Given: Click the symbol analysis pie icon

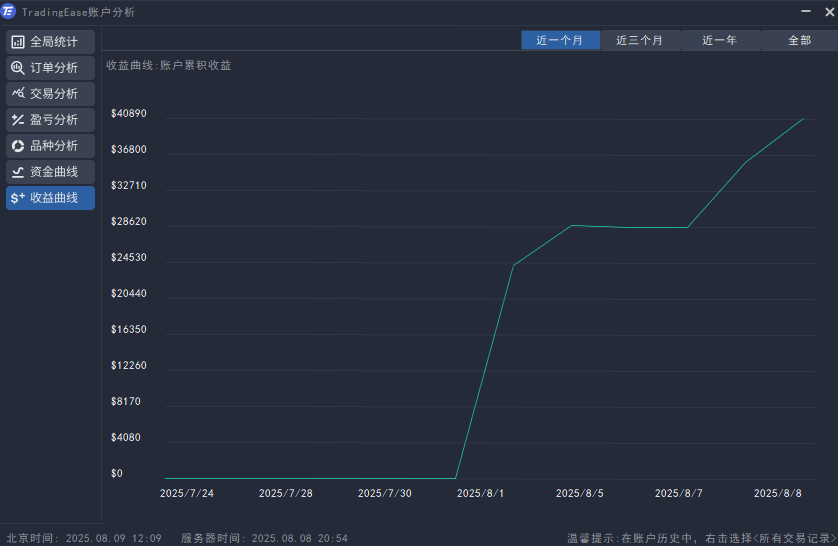Looking at the screenshot, I should click(18, 146).
